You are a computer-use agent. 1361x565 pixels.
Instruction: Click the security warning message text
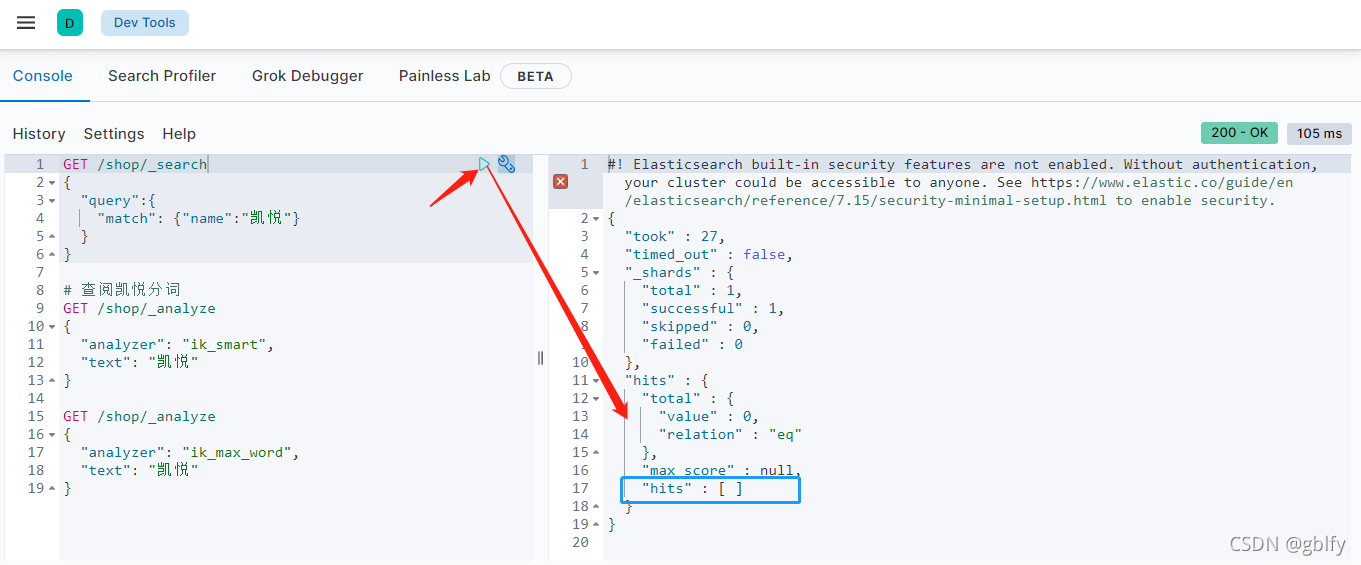(x=963, y=182)
